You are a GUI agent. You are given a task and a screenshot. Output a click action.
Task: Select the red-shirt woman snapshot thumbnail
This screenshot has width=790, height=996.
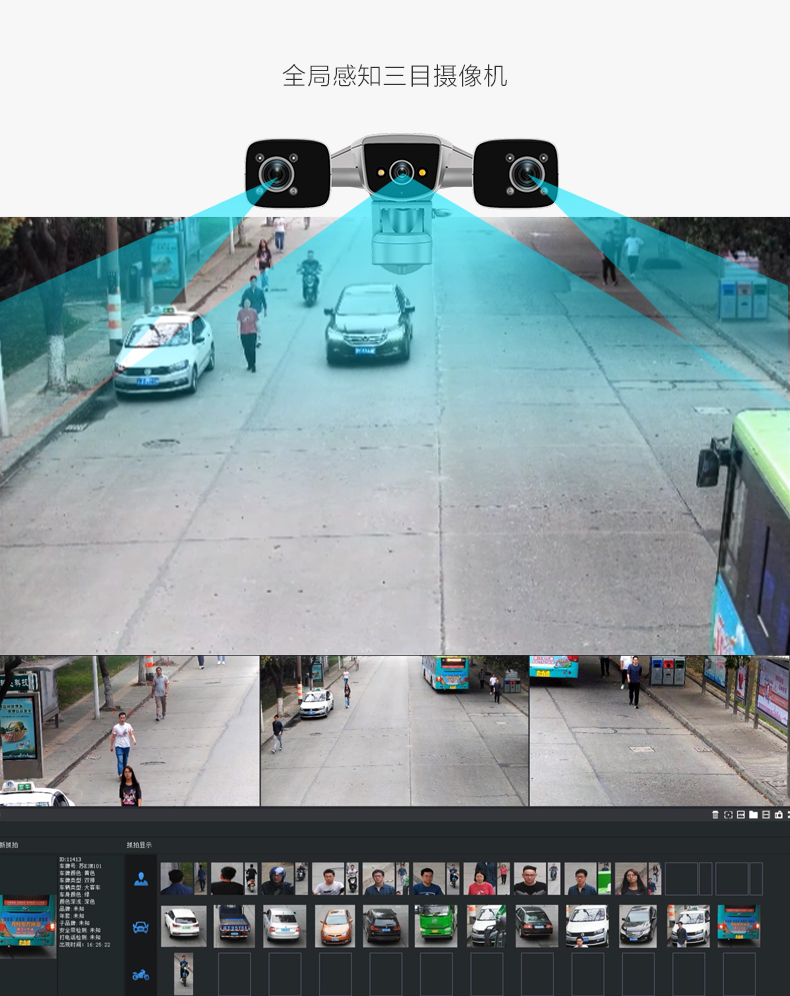click(x=481, y=879)
